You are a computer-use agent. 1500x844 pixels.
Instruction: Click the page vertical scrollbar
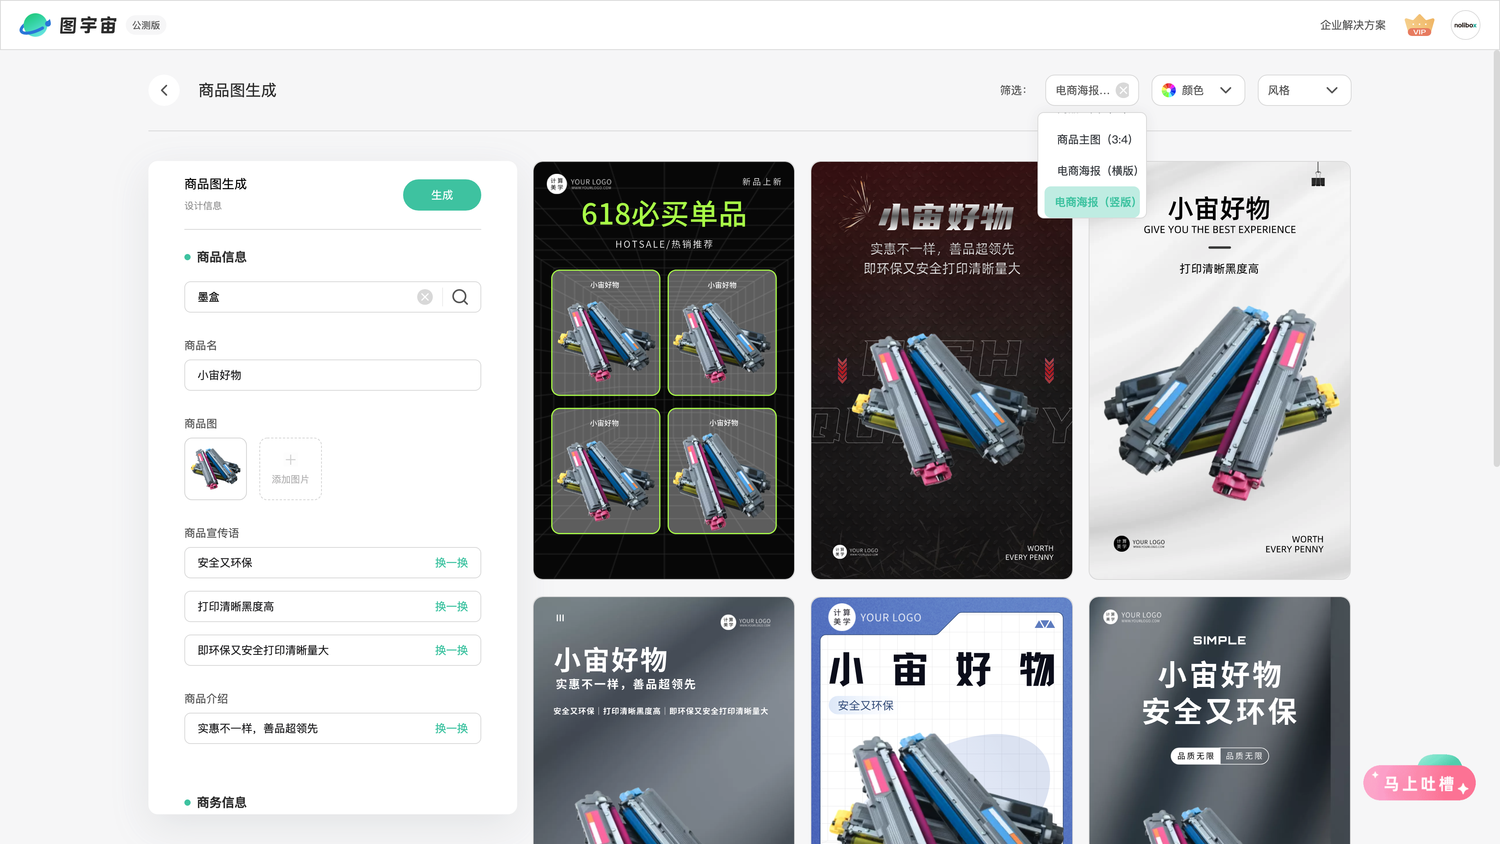pos(1495,260)
